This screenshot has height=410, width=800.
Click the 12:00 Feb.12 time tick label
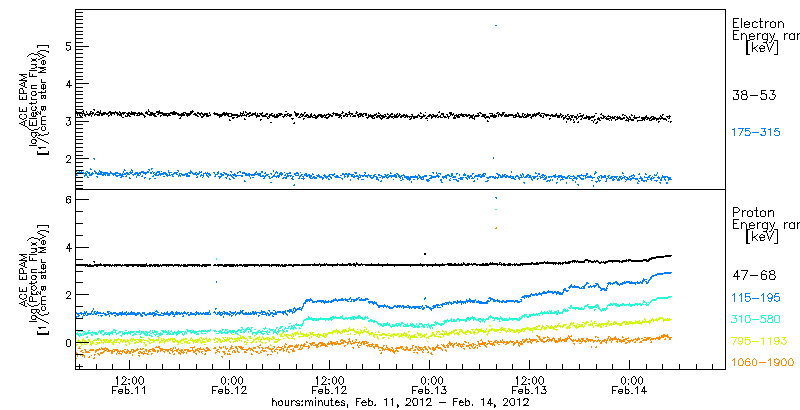tap(330, 385)
